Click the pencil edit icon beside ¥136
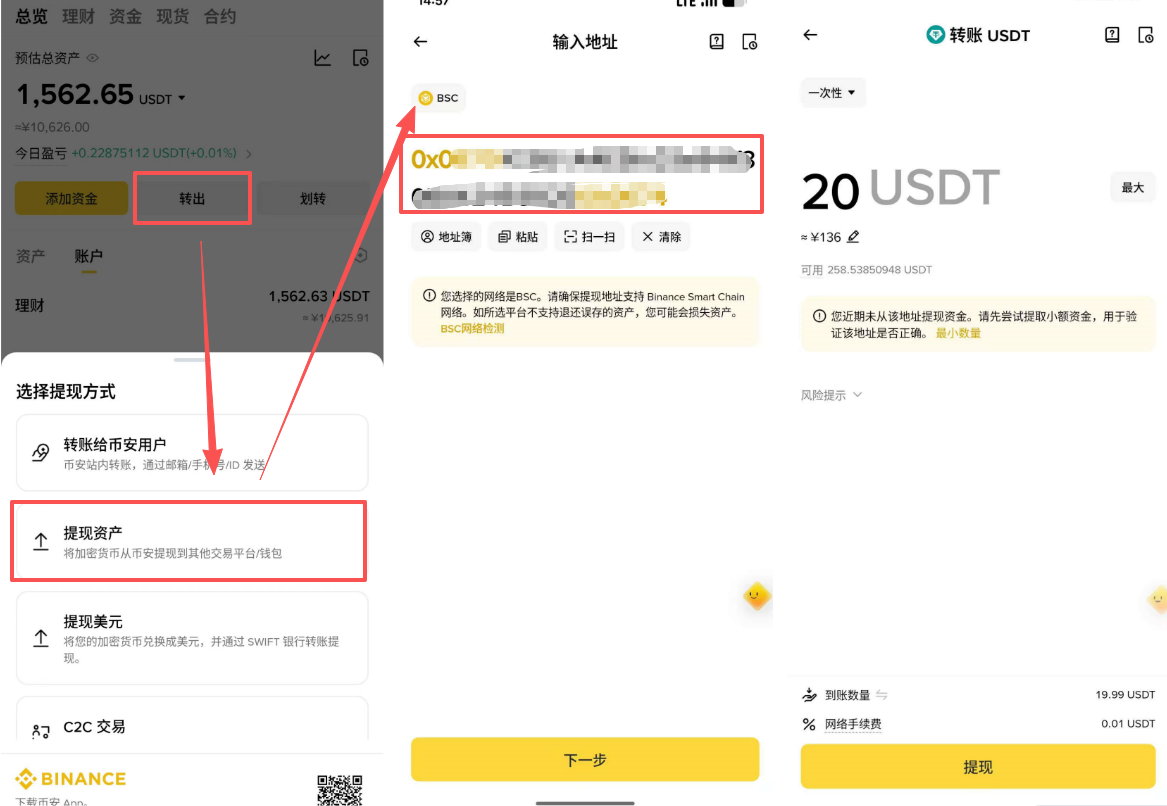Screen dimensions: 1167x806 pos(853,237)
